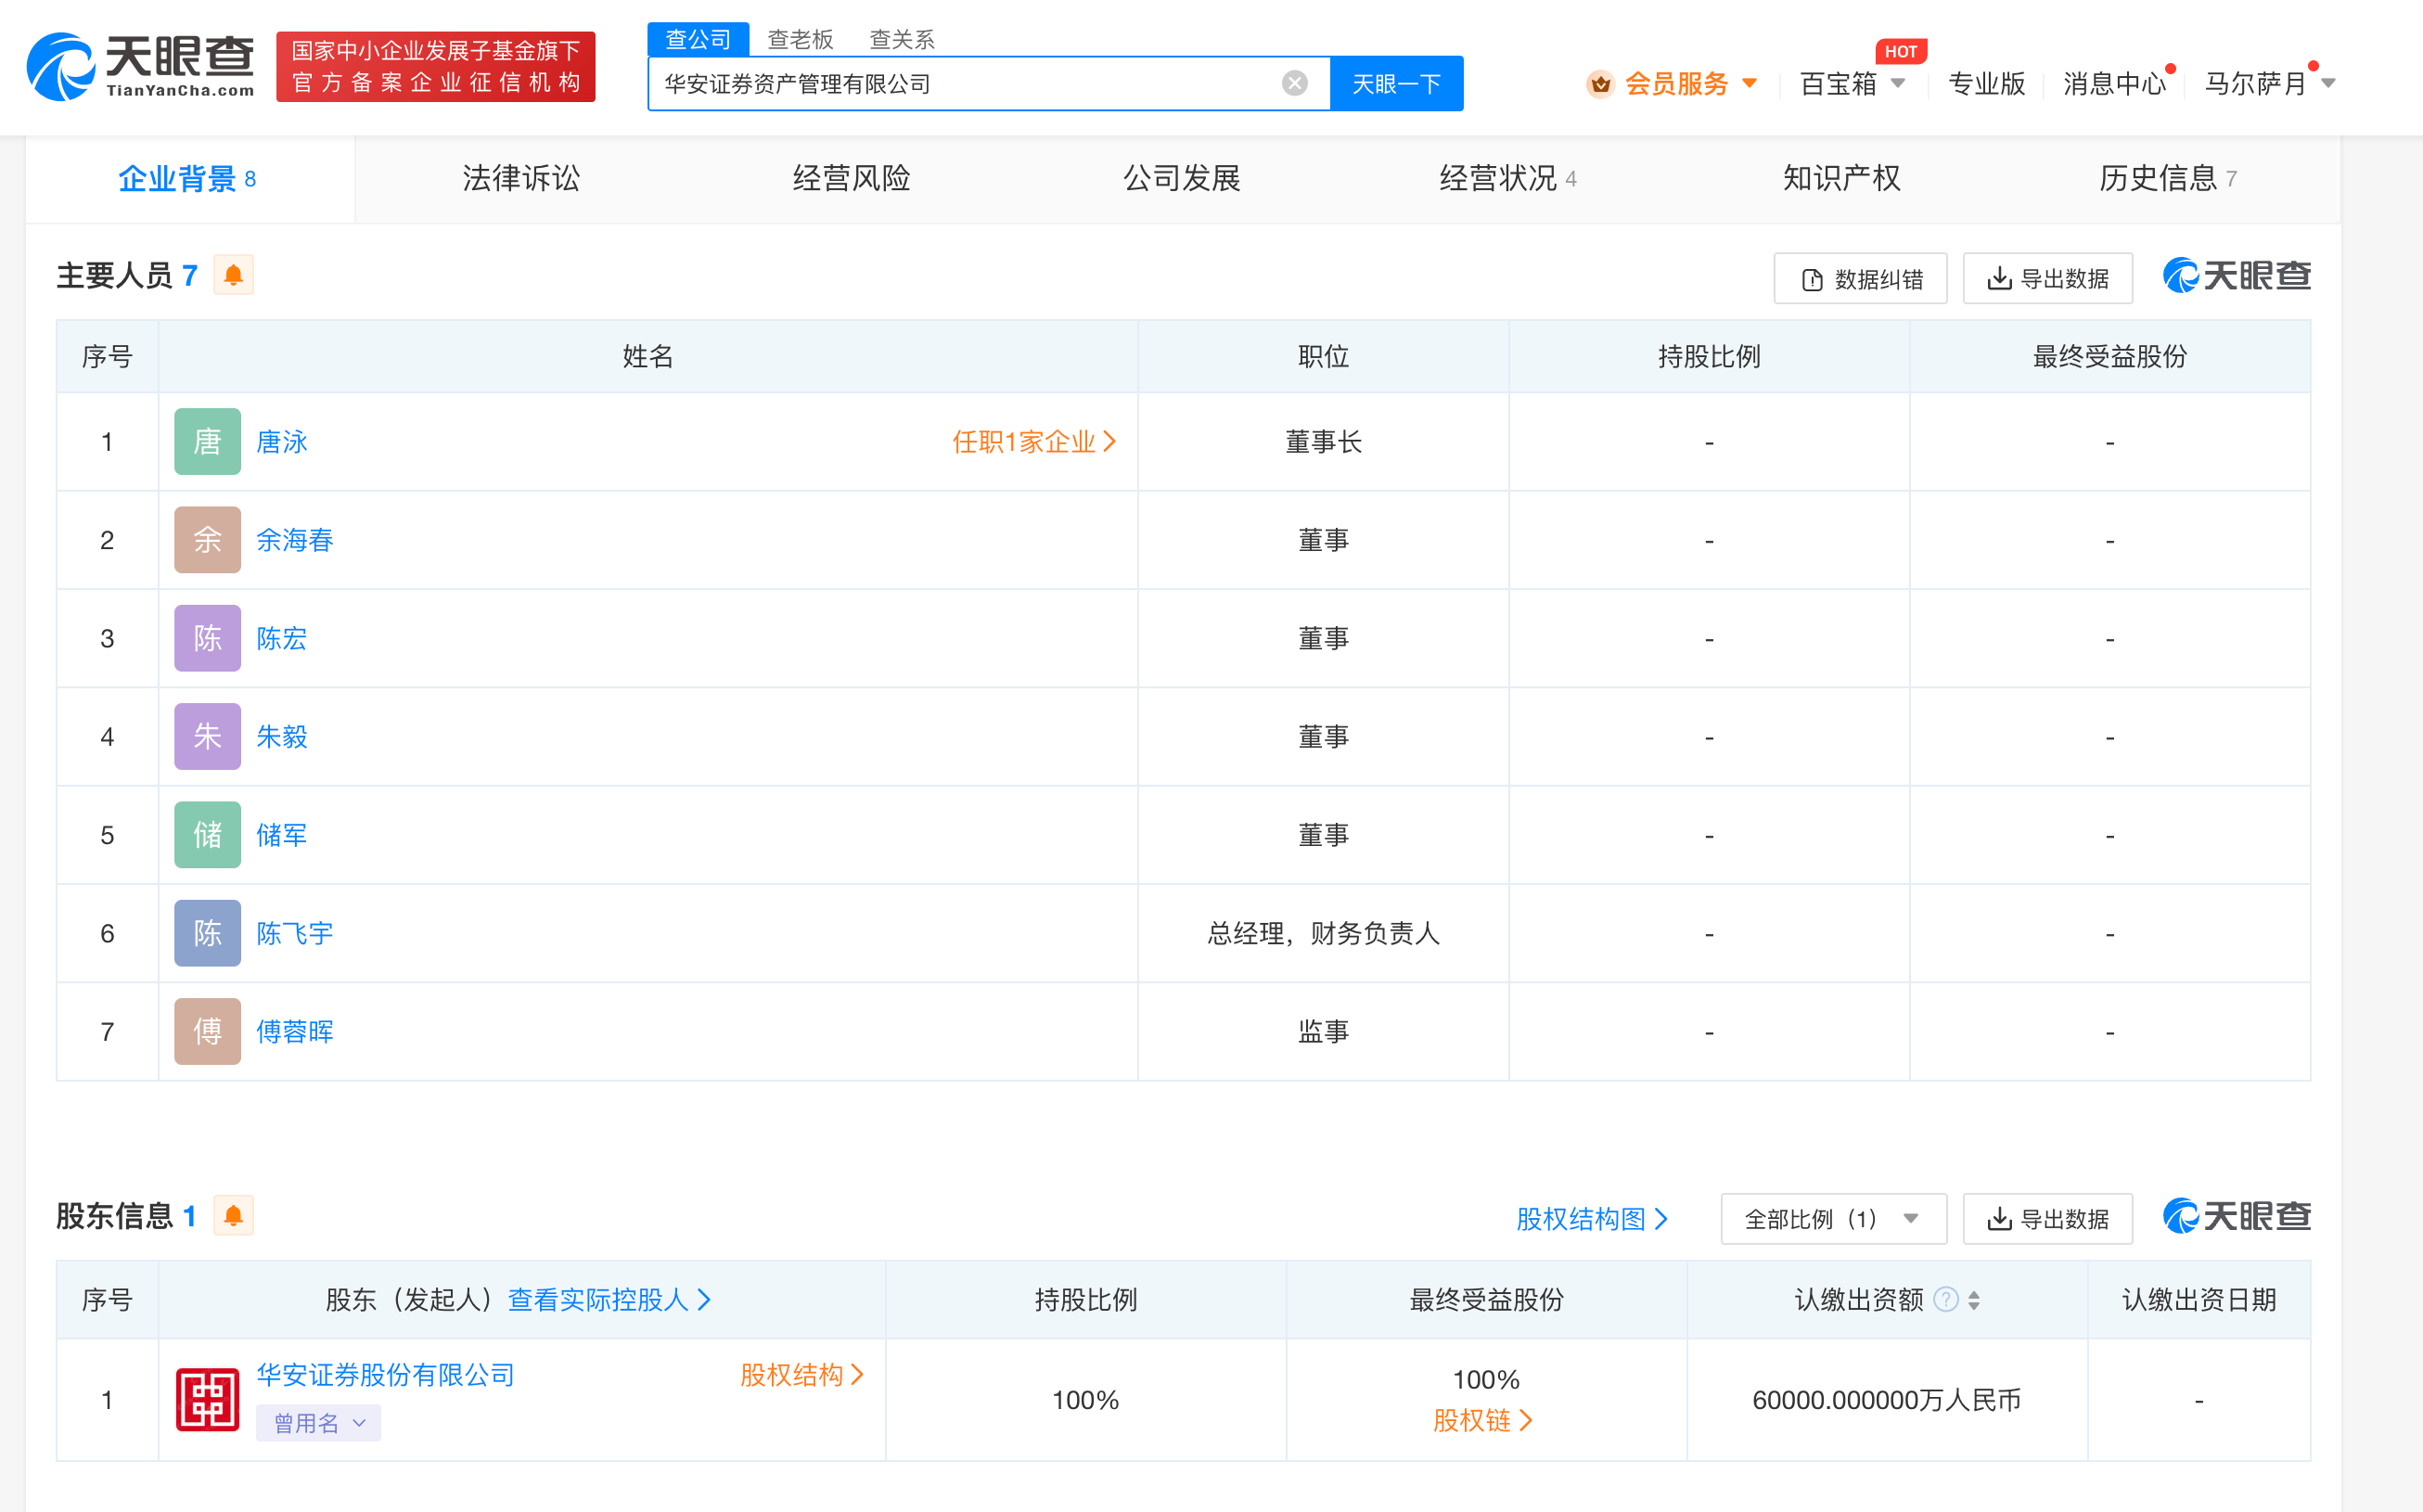Click the name link 傅蓉晖
This screenshot has width=2423, height=1512.
click(x=295, y=1032)
